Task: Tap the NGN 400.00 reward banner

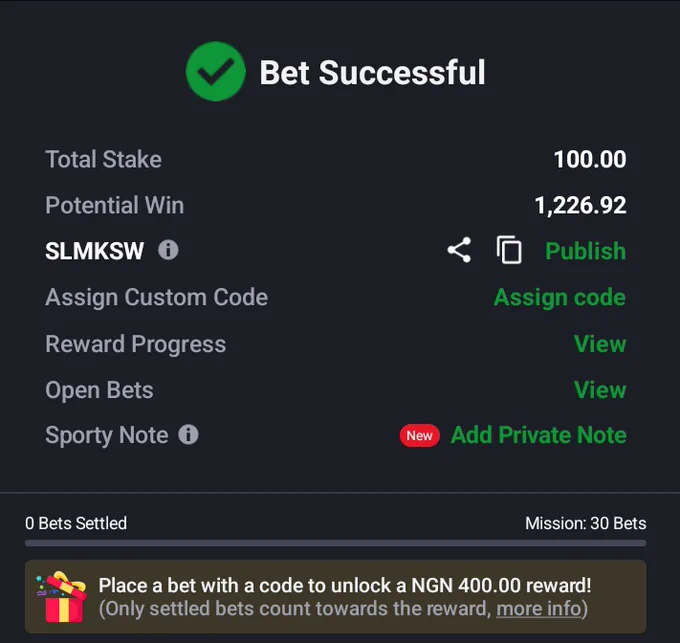Action: [x=336, y=597]
